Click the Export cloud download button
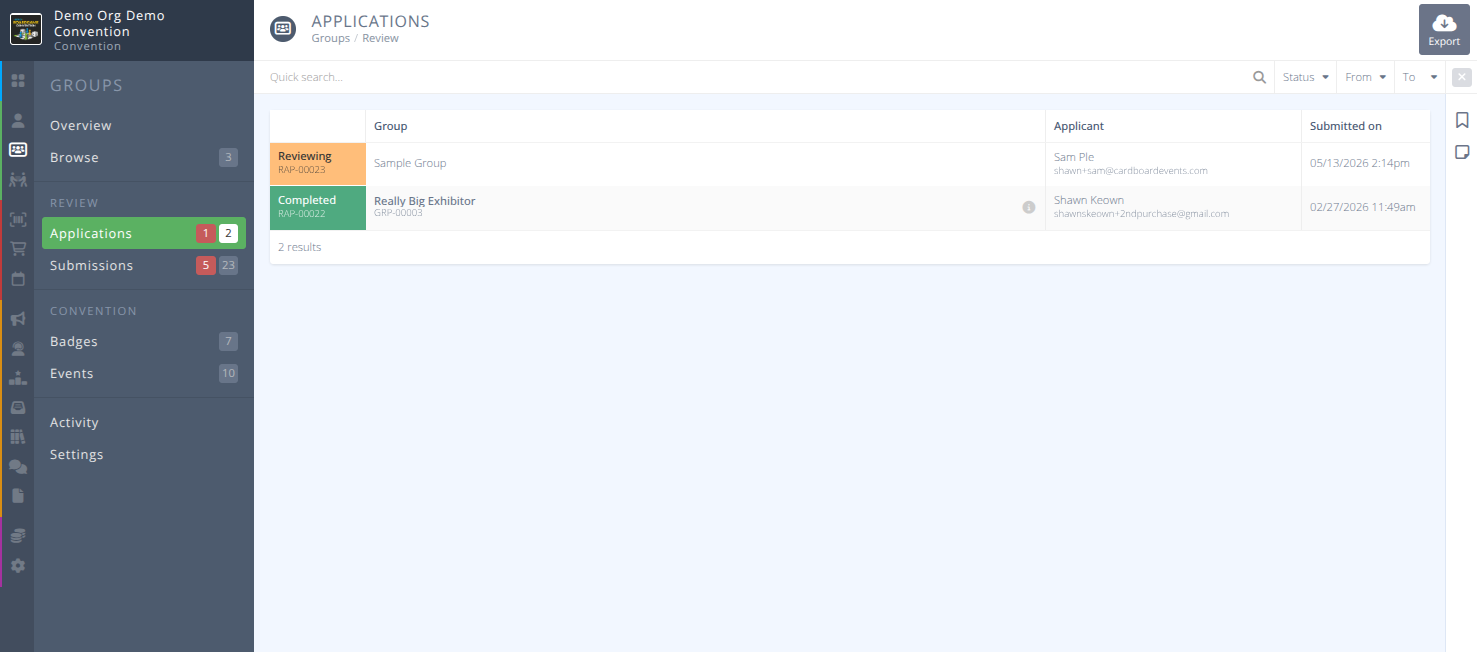 (1444, 29)
